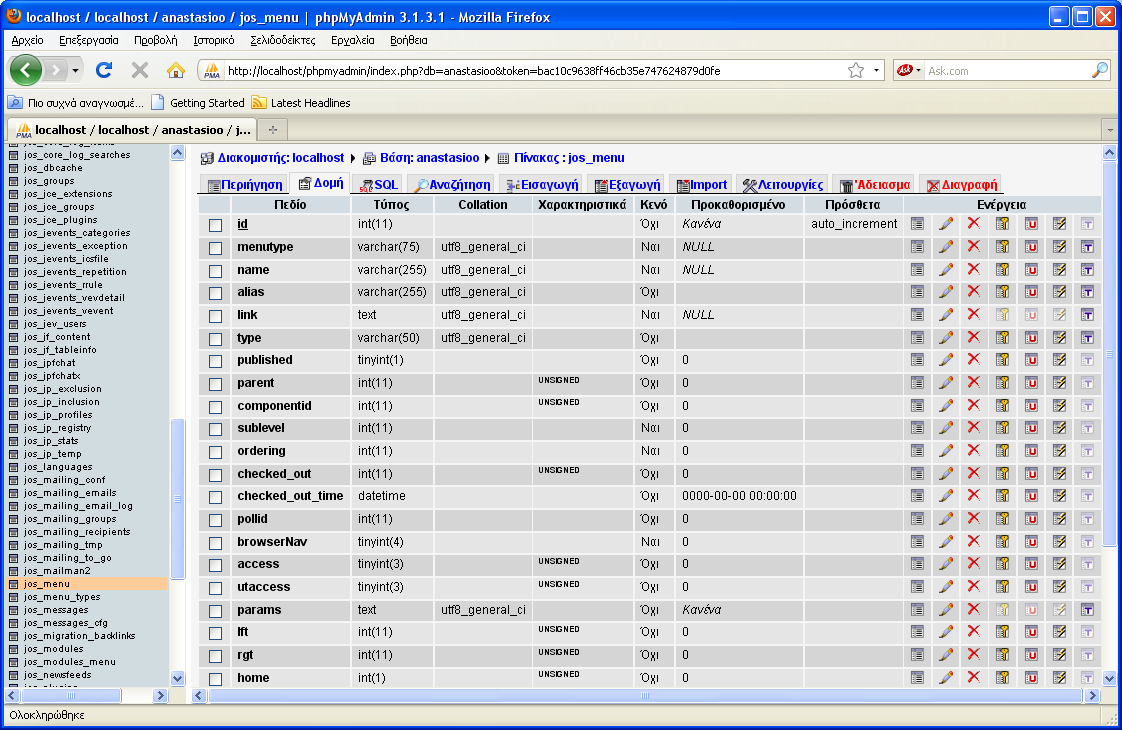
Task: Select the access row checkbox
Action: (x=215, y=565)
